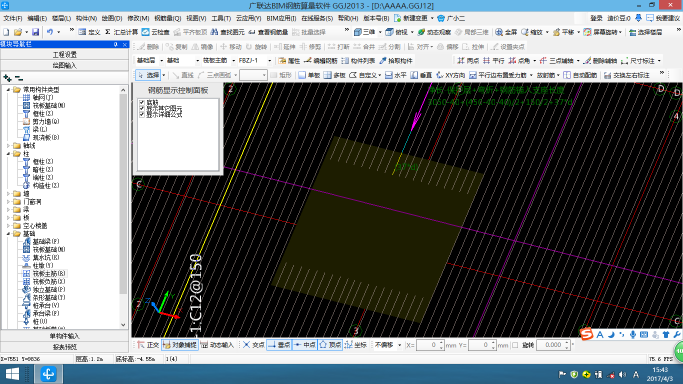Viewport: 683px width, 384px height.
Task: Open the 属性 properties tool
Action: coord(289,61)
